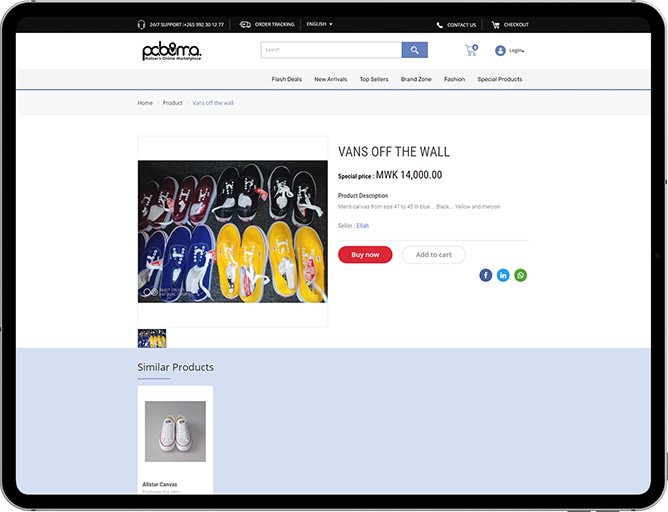The height and width of the screenshot is (512, 668).
Task: Click inside the Search input field
Action: click(331, 50)
